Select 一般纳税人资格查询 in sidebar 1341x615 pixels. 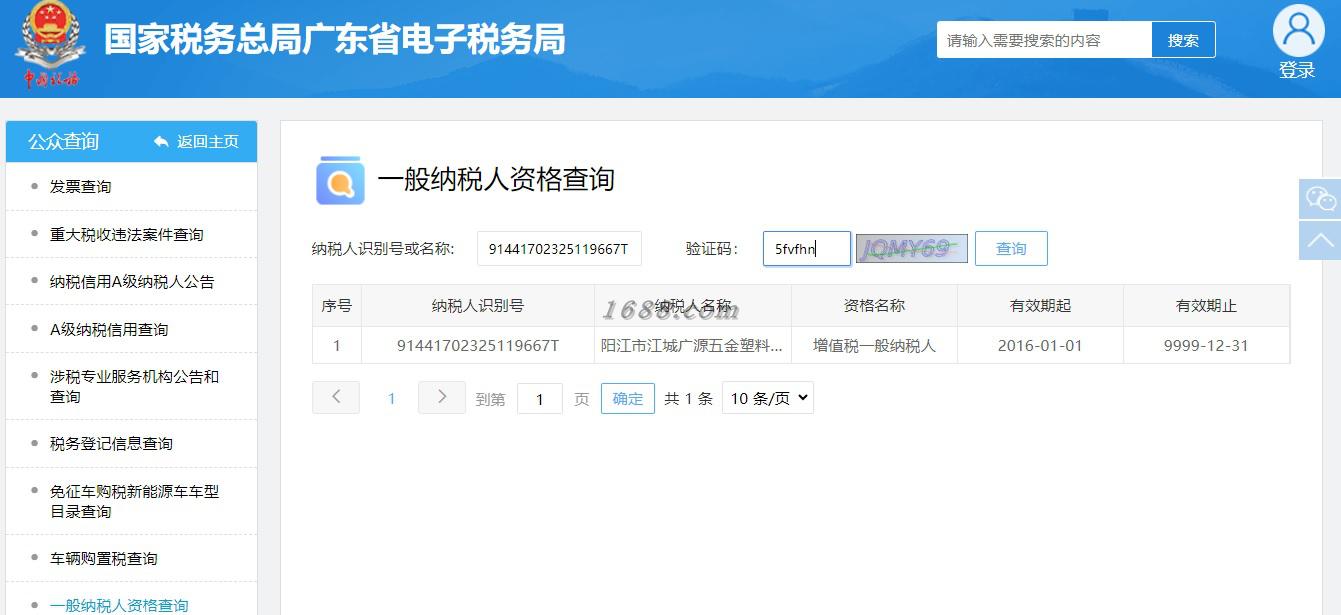119,605
